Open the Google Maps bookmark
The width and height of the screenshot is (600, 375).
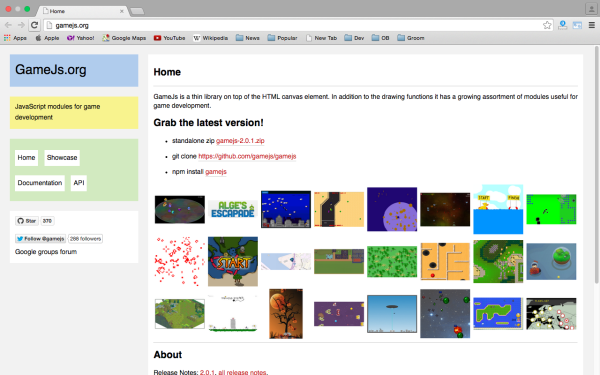124,38
